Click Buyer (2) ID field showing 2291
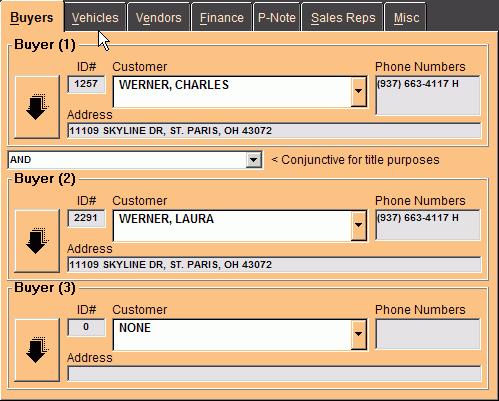Viewport: 499px width, 401px height. (x=86, y=218)
